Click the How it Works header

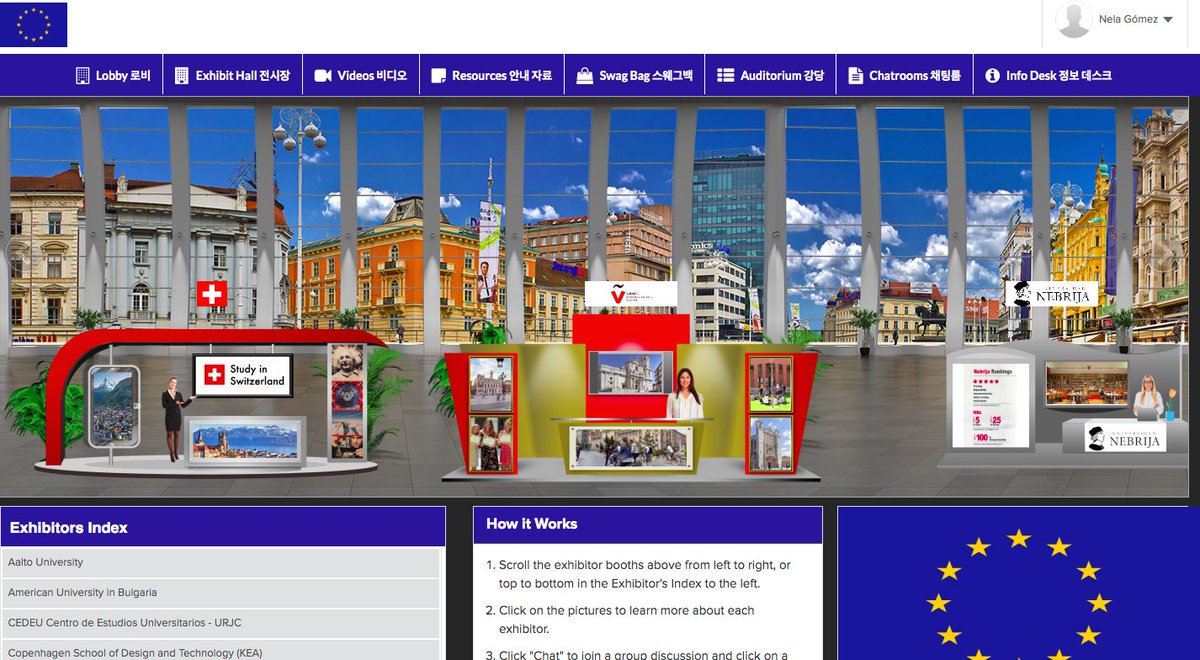pos(648,524)
